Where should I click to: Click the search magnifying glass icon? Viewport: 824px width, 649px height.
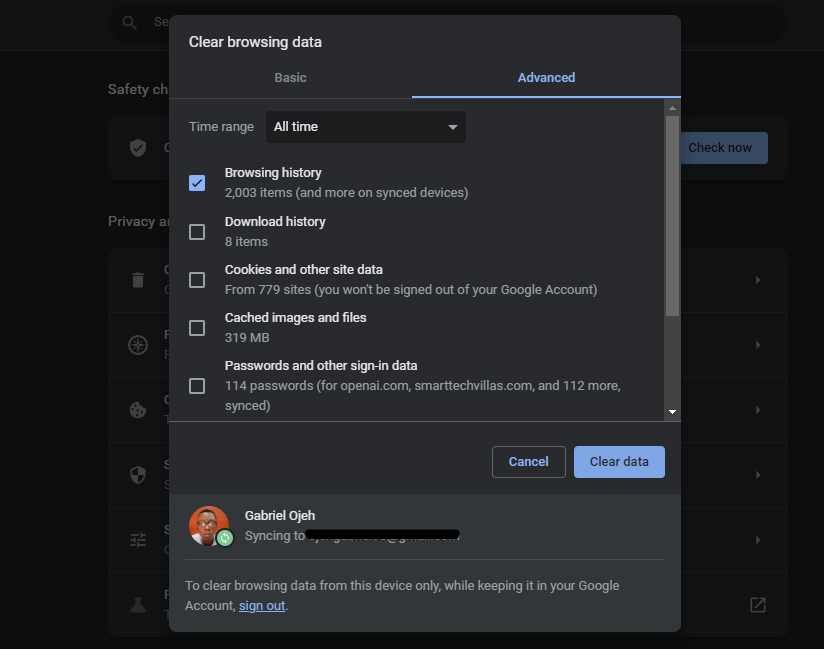coord(130,21)
